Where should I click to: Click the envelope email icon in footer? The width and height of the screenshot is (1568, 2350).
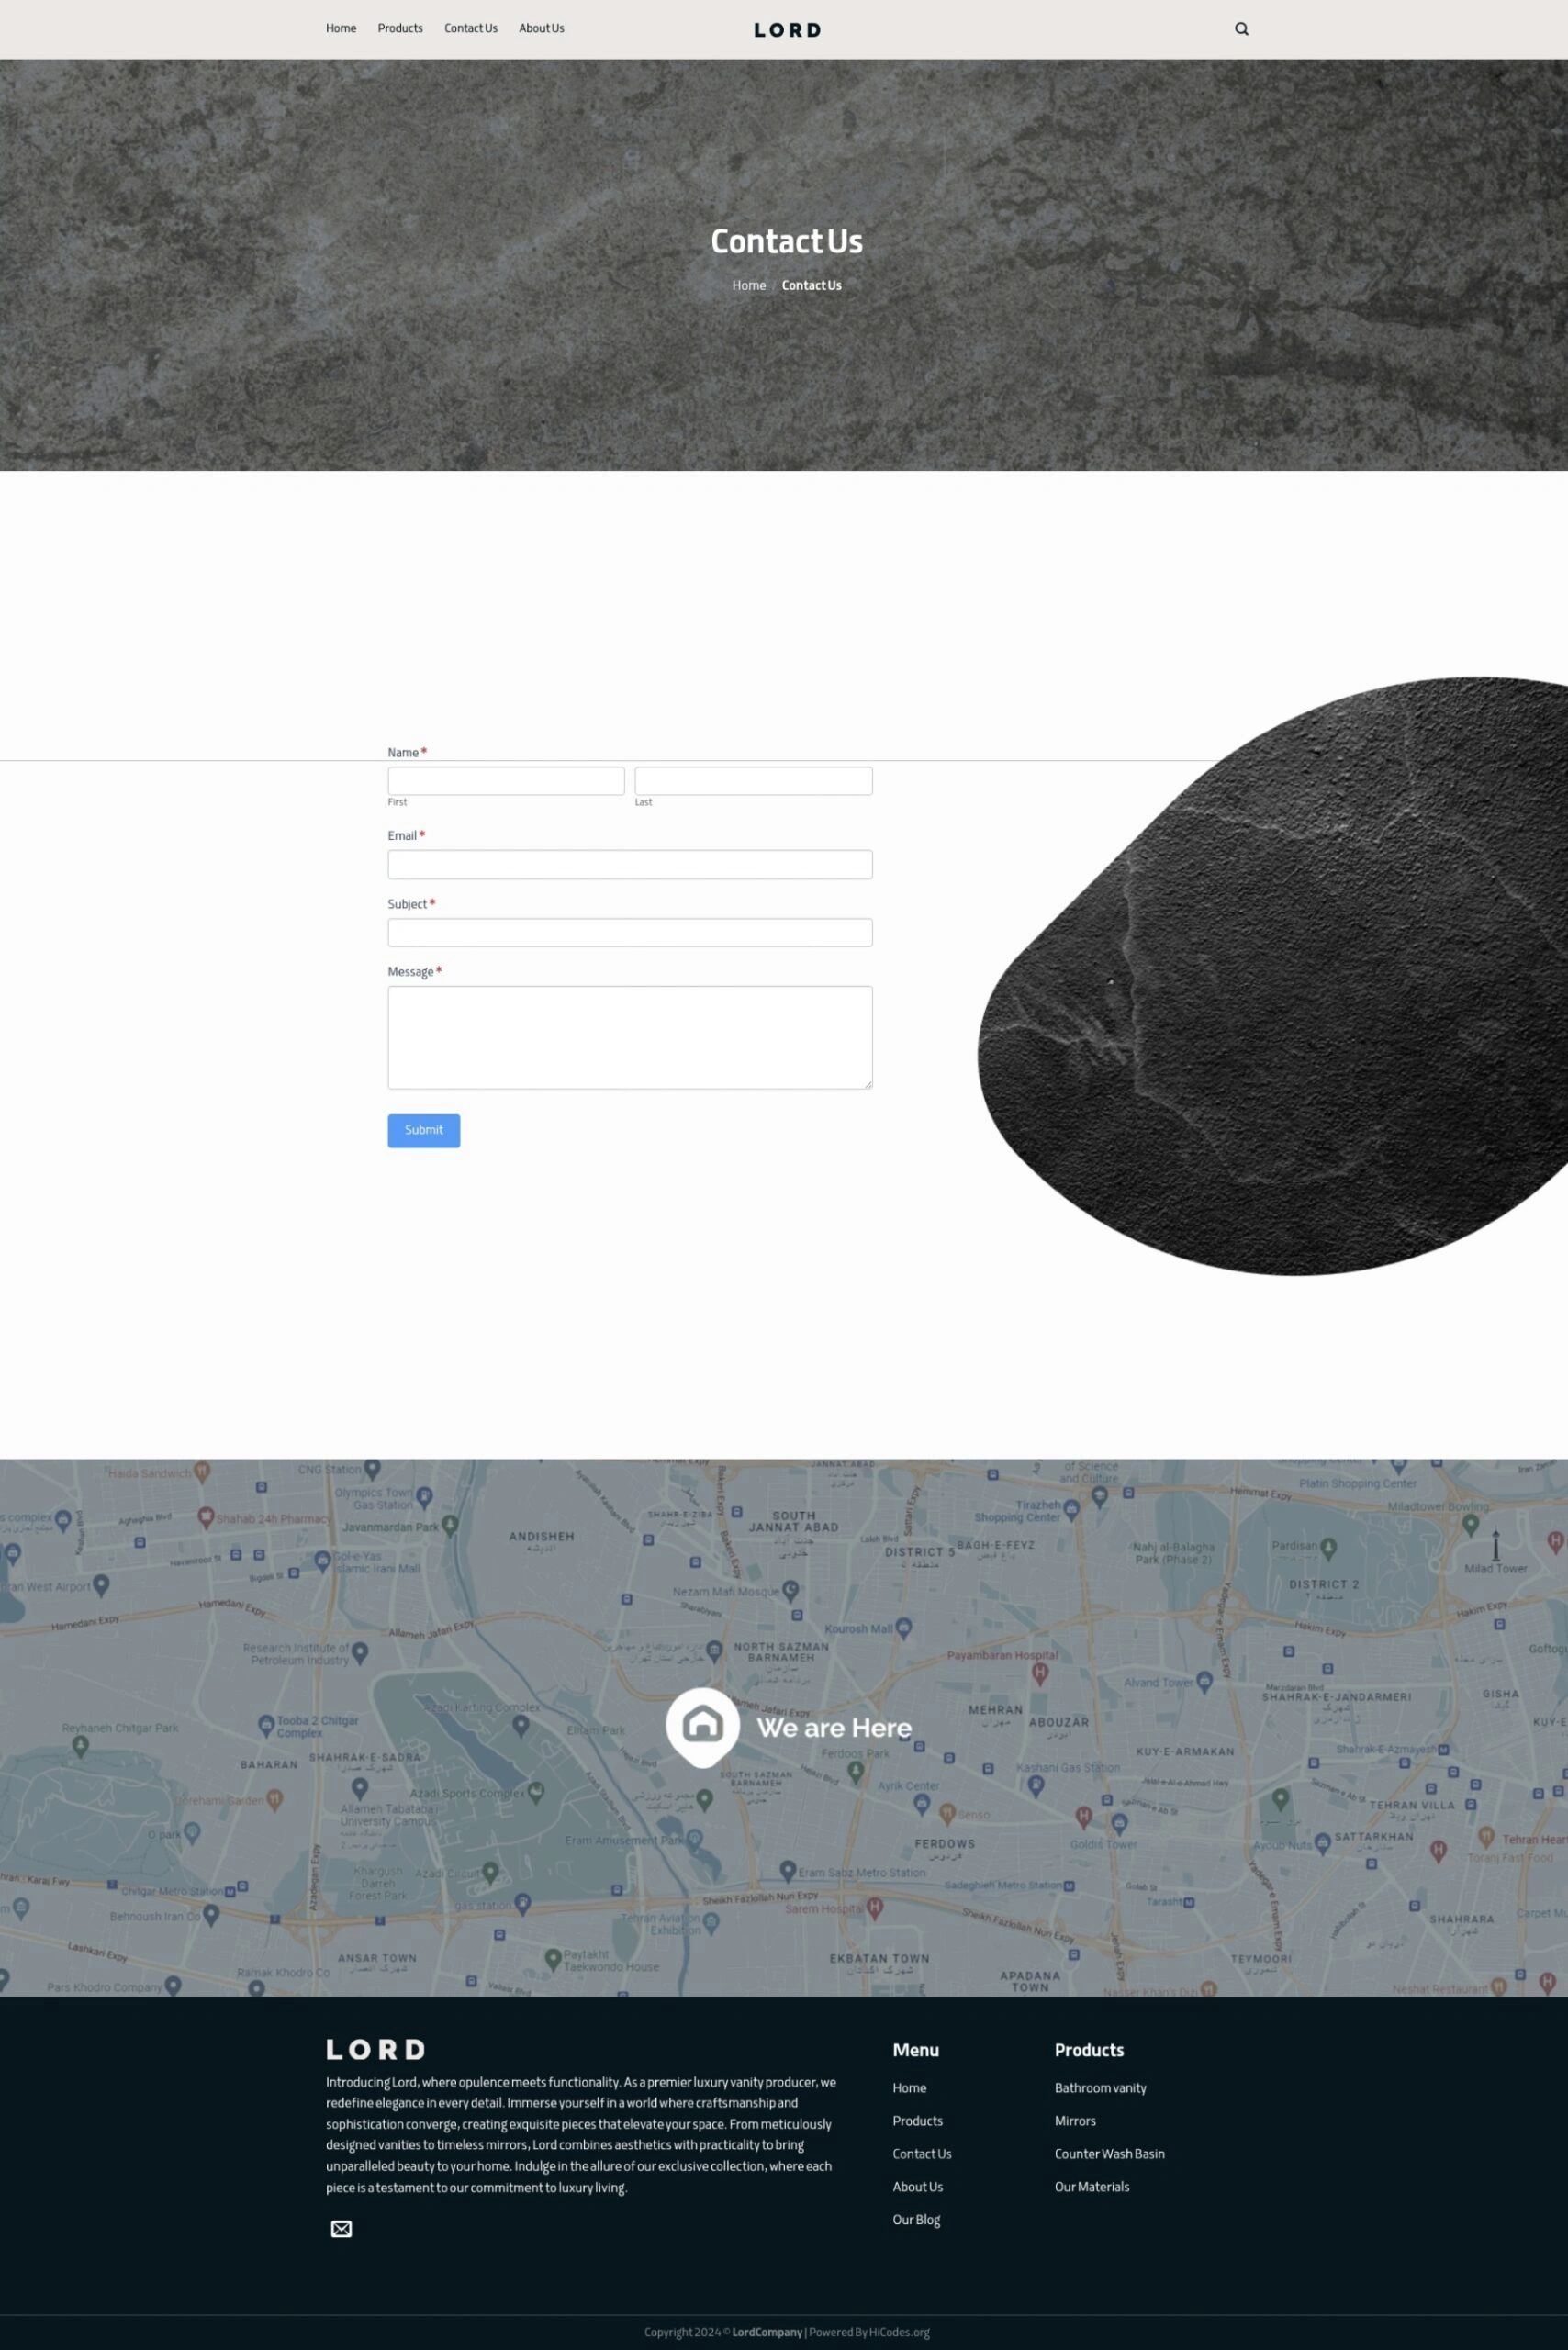click(341, 2228)
